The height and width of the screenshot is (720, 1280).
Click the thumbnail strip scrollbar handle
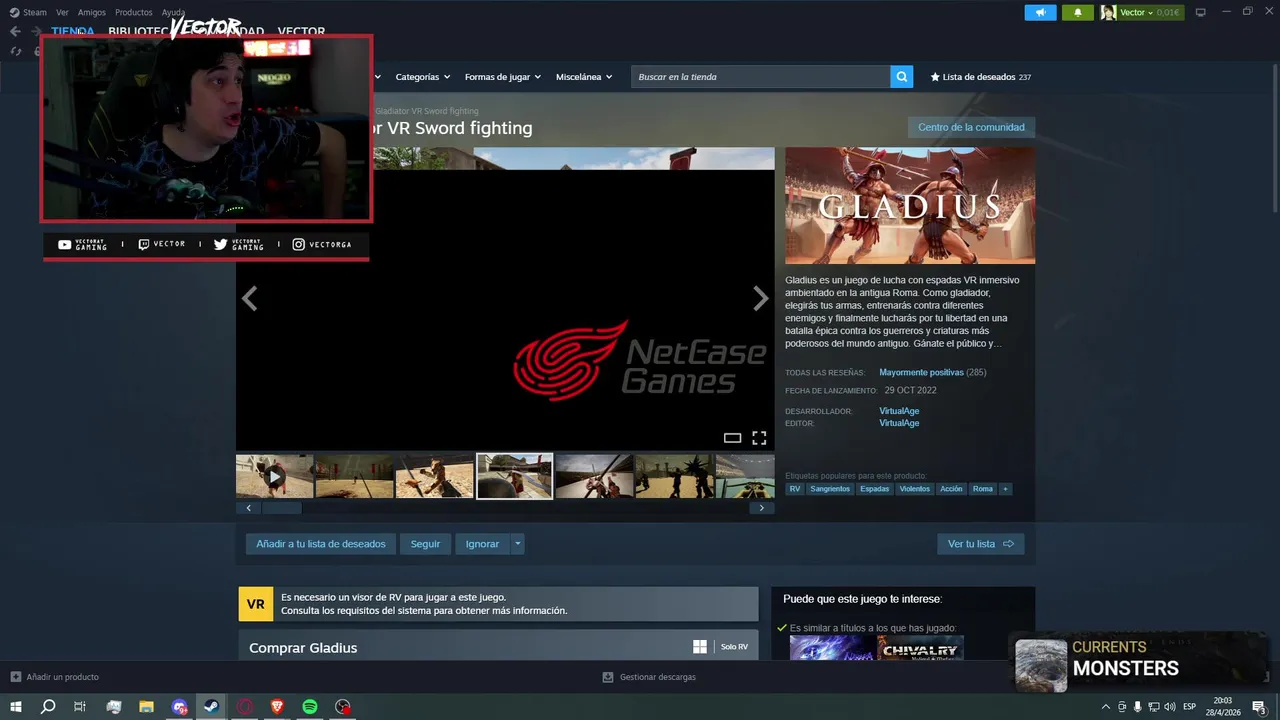[281, 508]
